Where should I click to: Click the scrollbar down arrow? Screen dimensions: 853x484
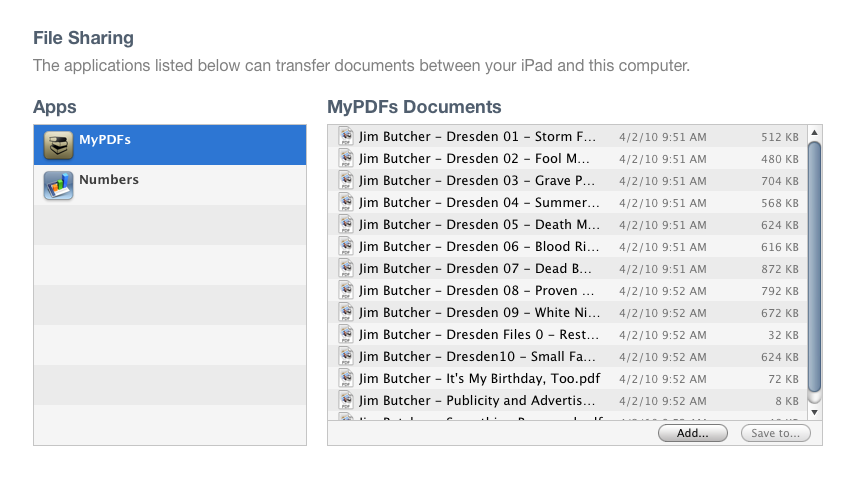[814, 412]
